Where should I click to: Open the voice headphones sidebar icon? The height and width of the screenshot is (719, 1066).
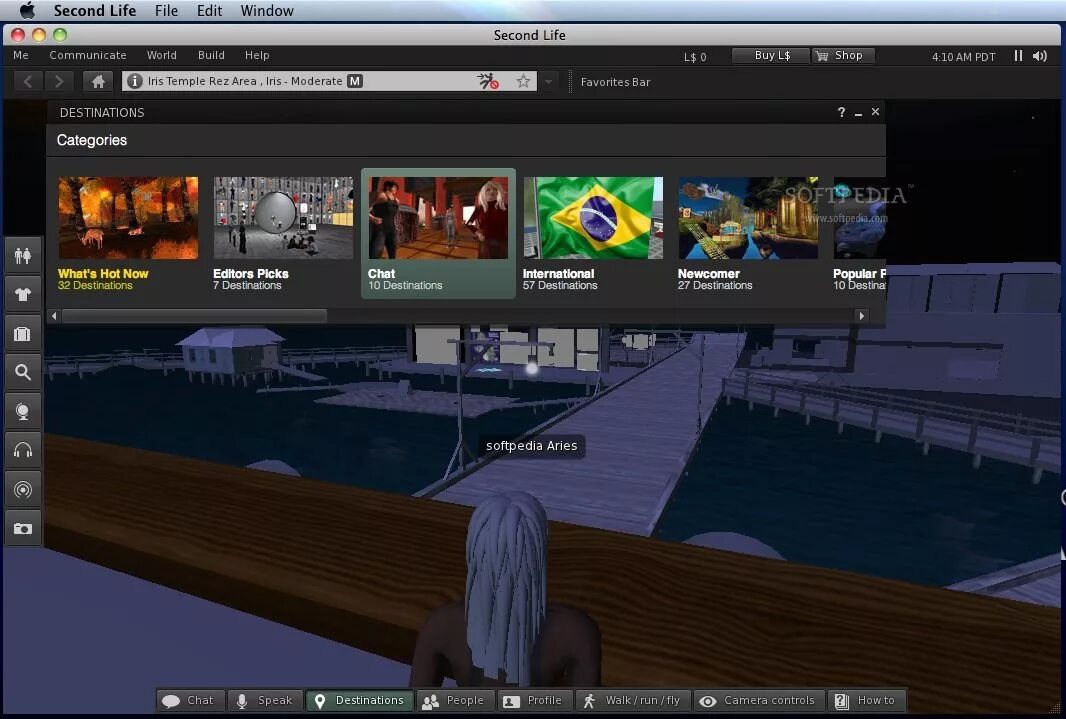[x=23, y=451]
